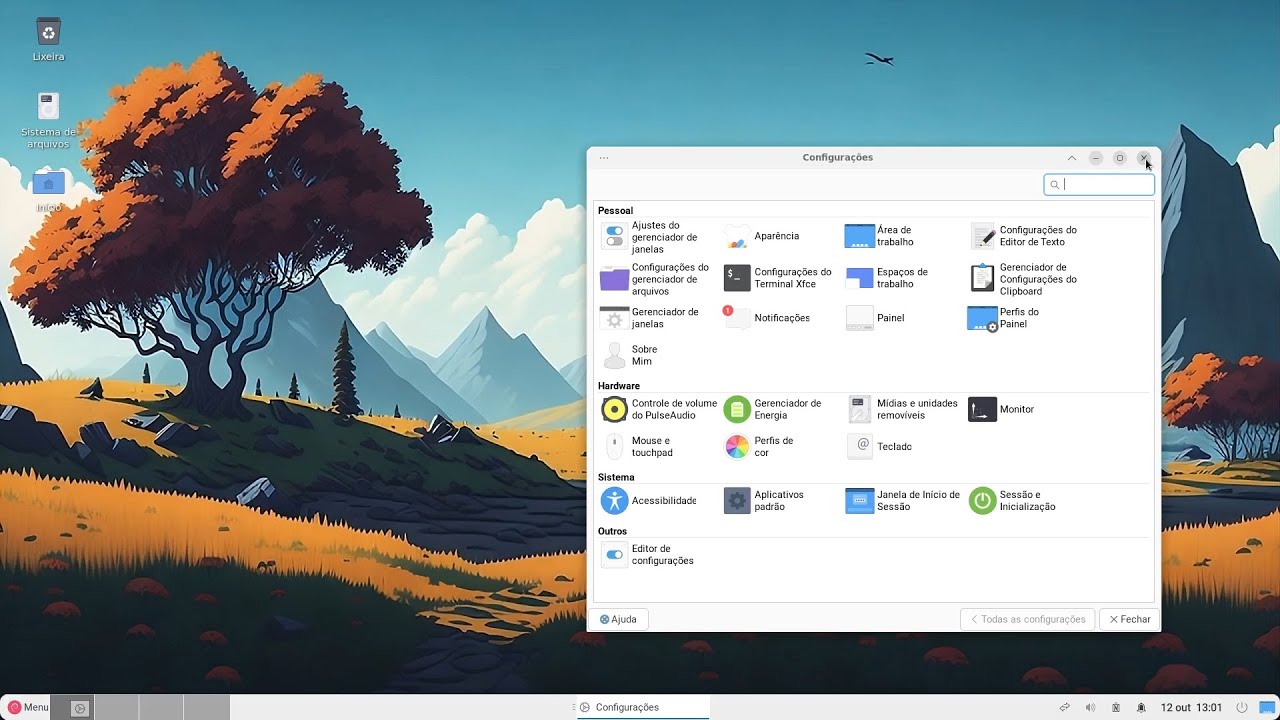Open Ajustes do gerenciador de janelas

click(658, 237)
